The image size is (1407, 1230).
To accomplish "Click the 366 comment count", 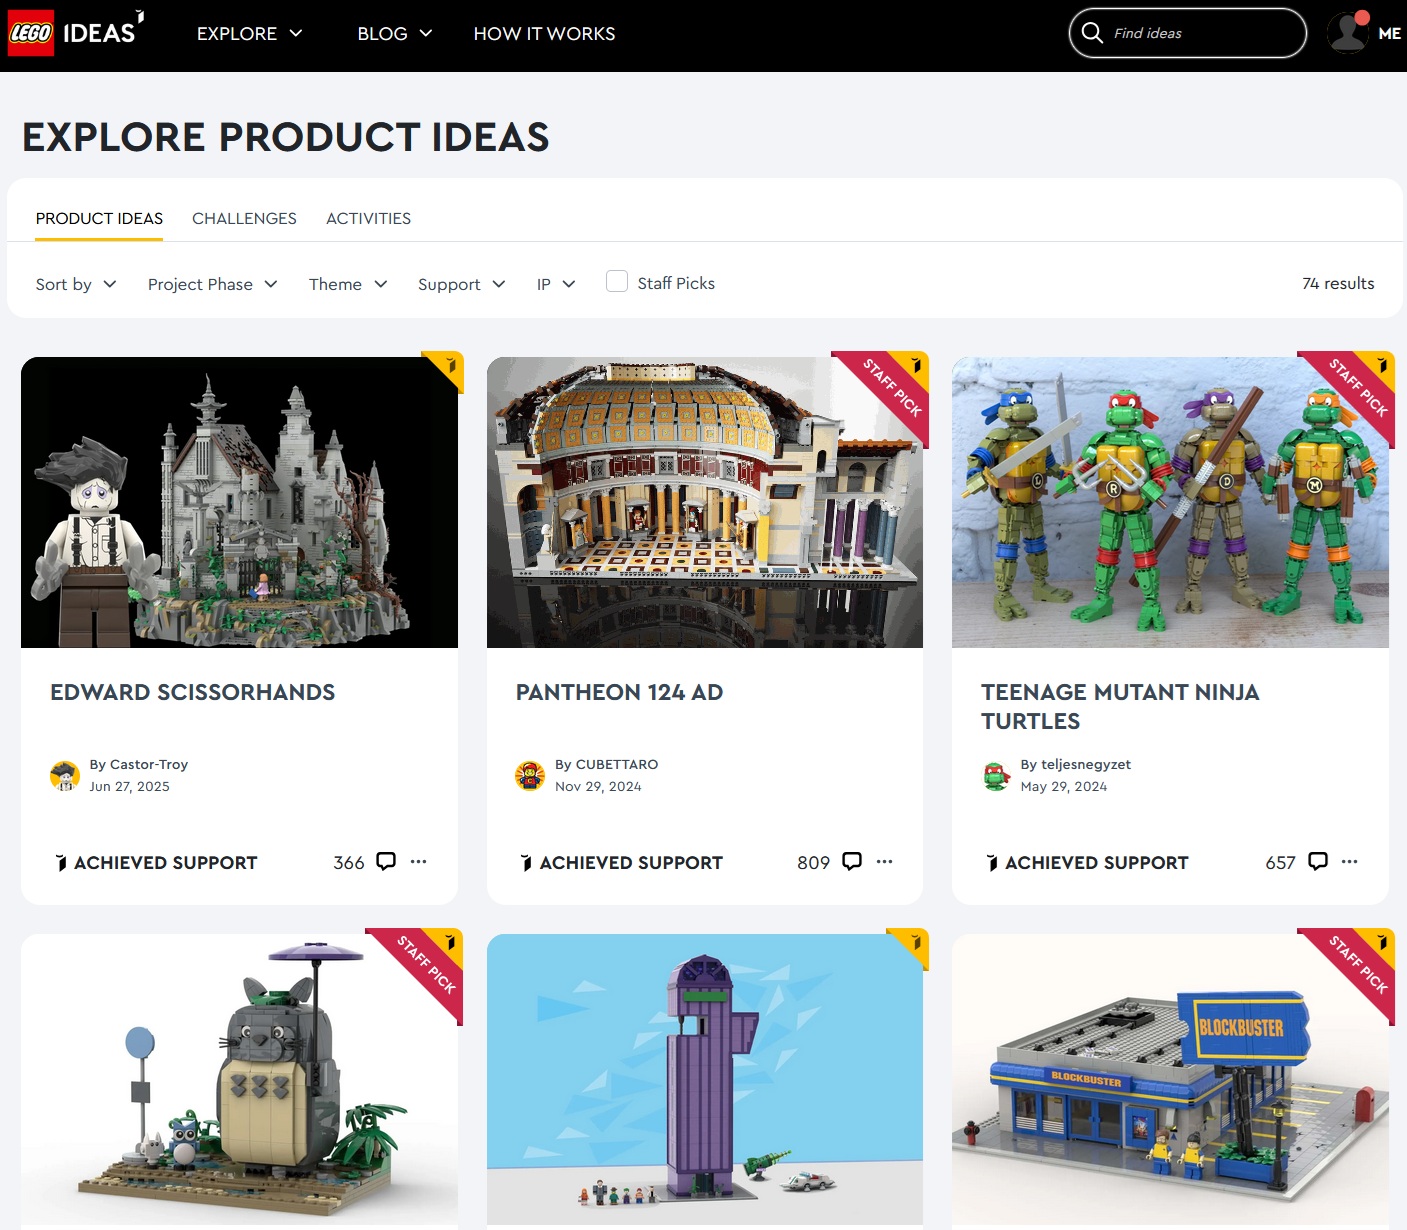I will (349, 862).
